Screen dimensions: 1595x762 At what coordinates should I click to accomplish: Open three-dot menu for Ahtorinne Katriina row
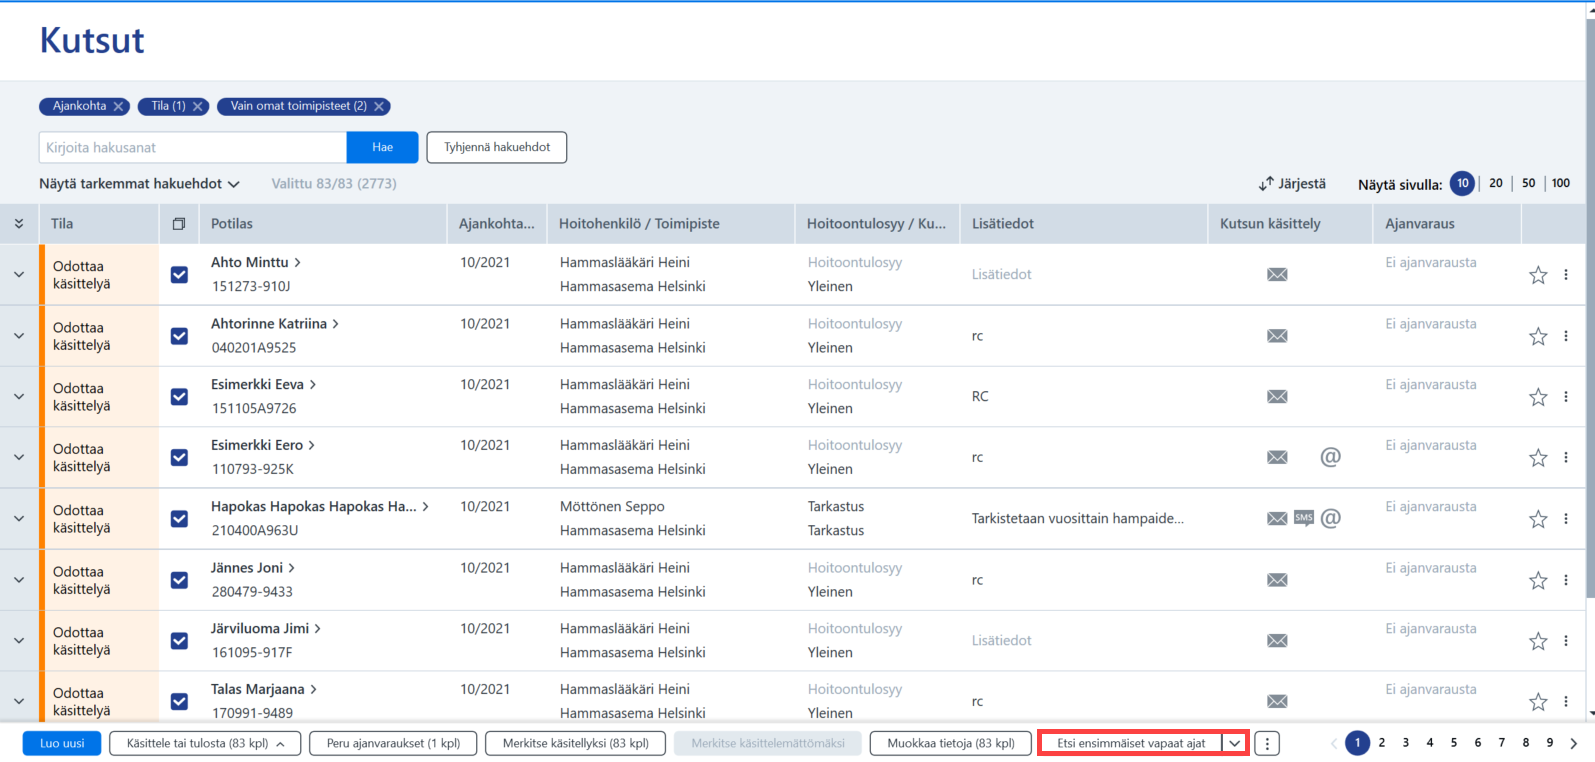coord(1566,335)
